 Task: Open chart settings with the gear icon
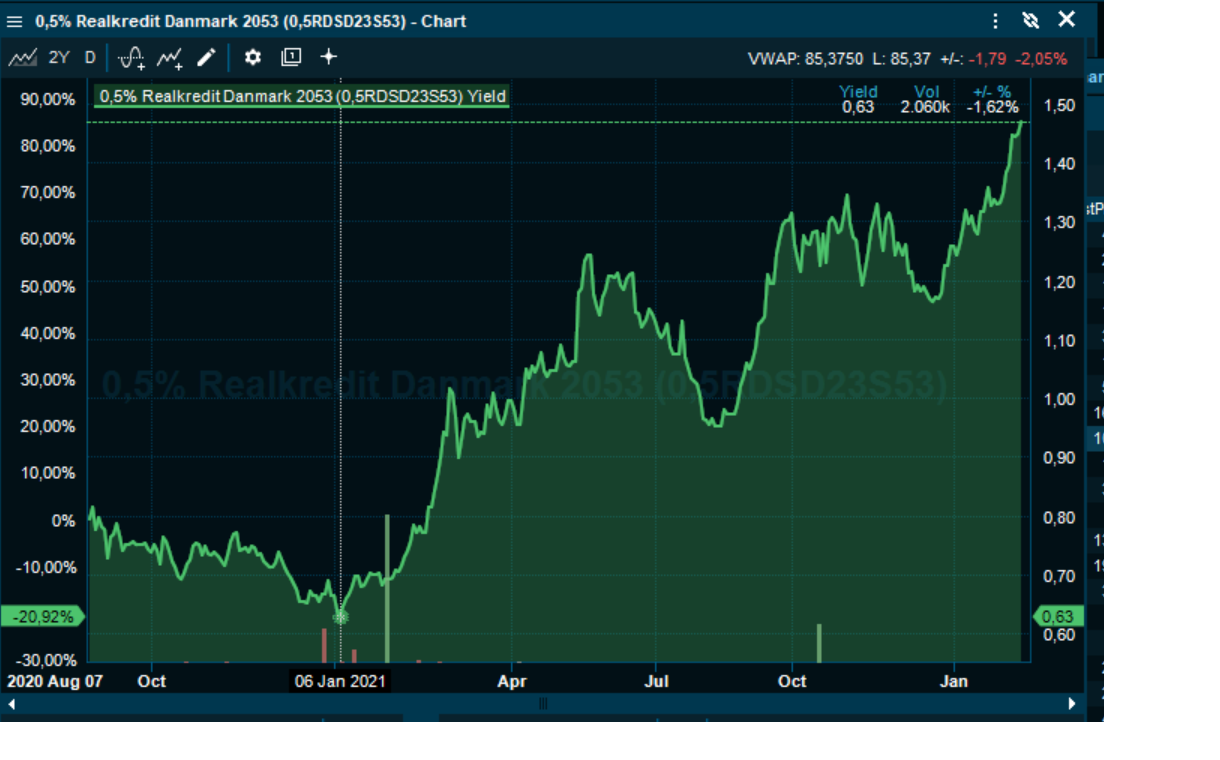point(253,58)
